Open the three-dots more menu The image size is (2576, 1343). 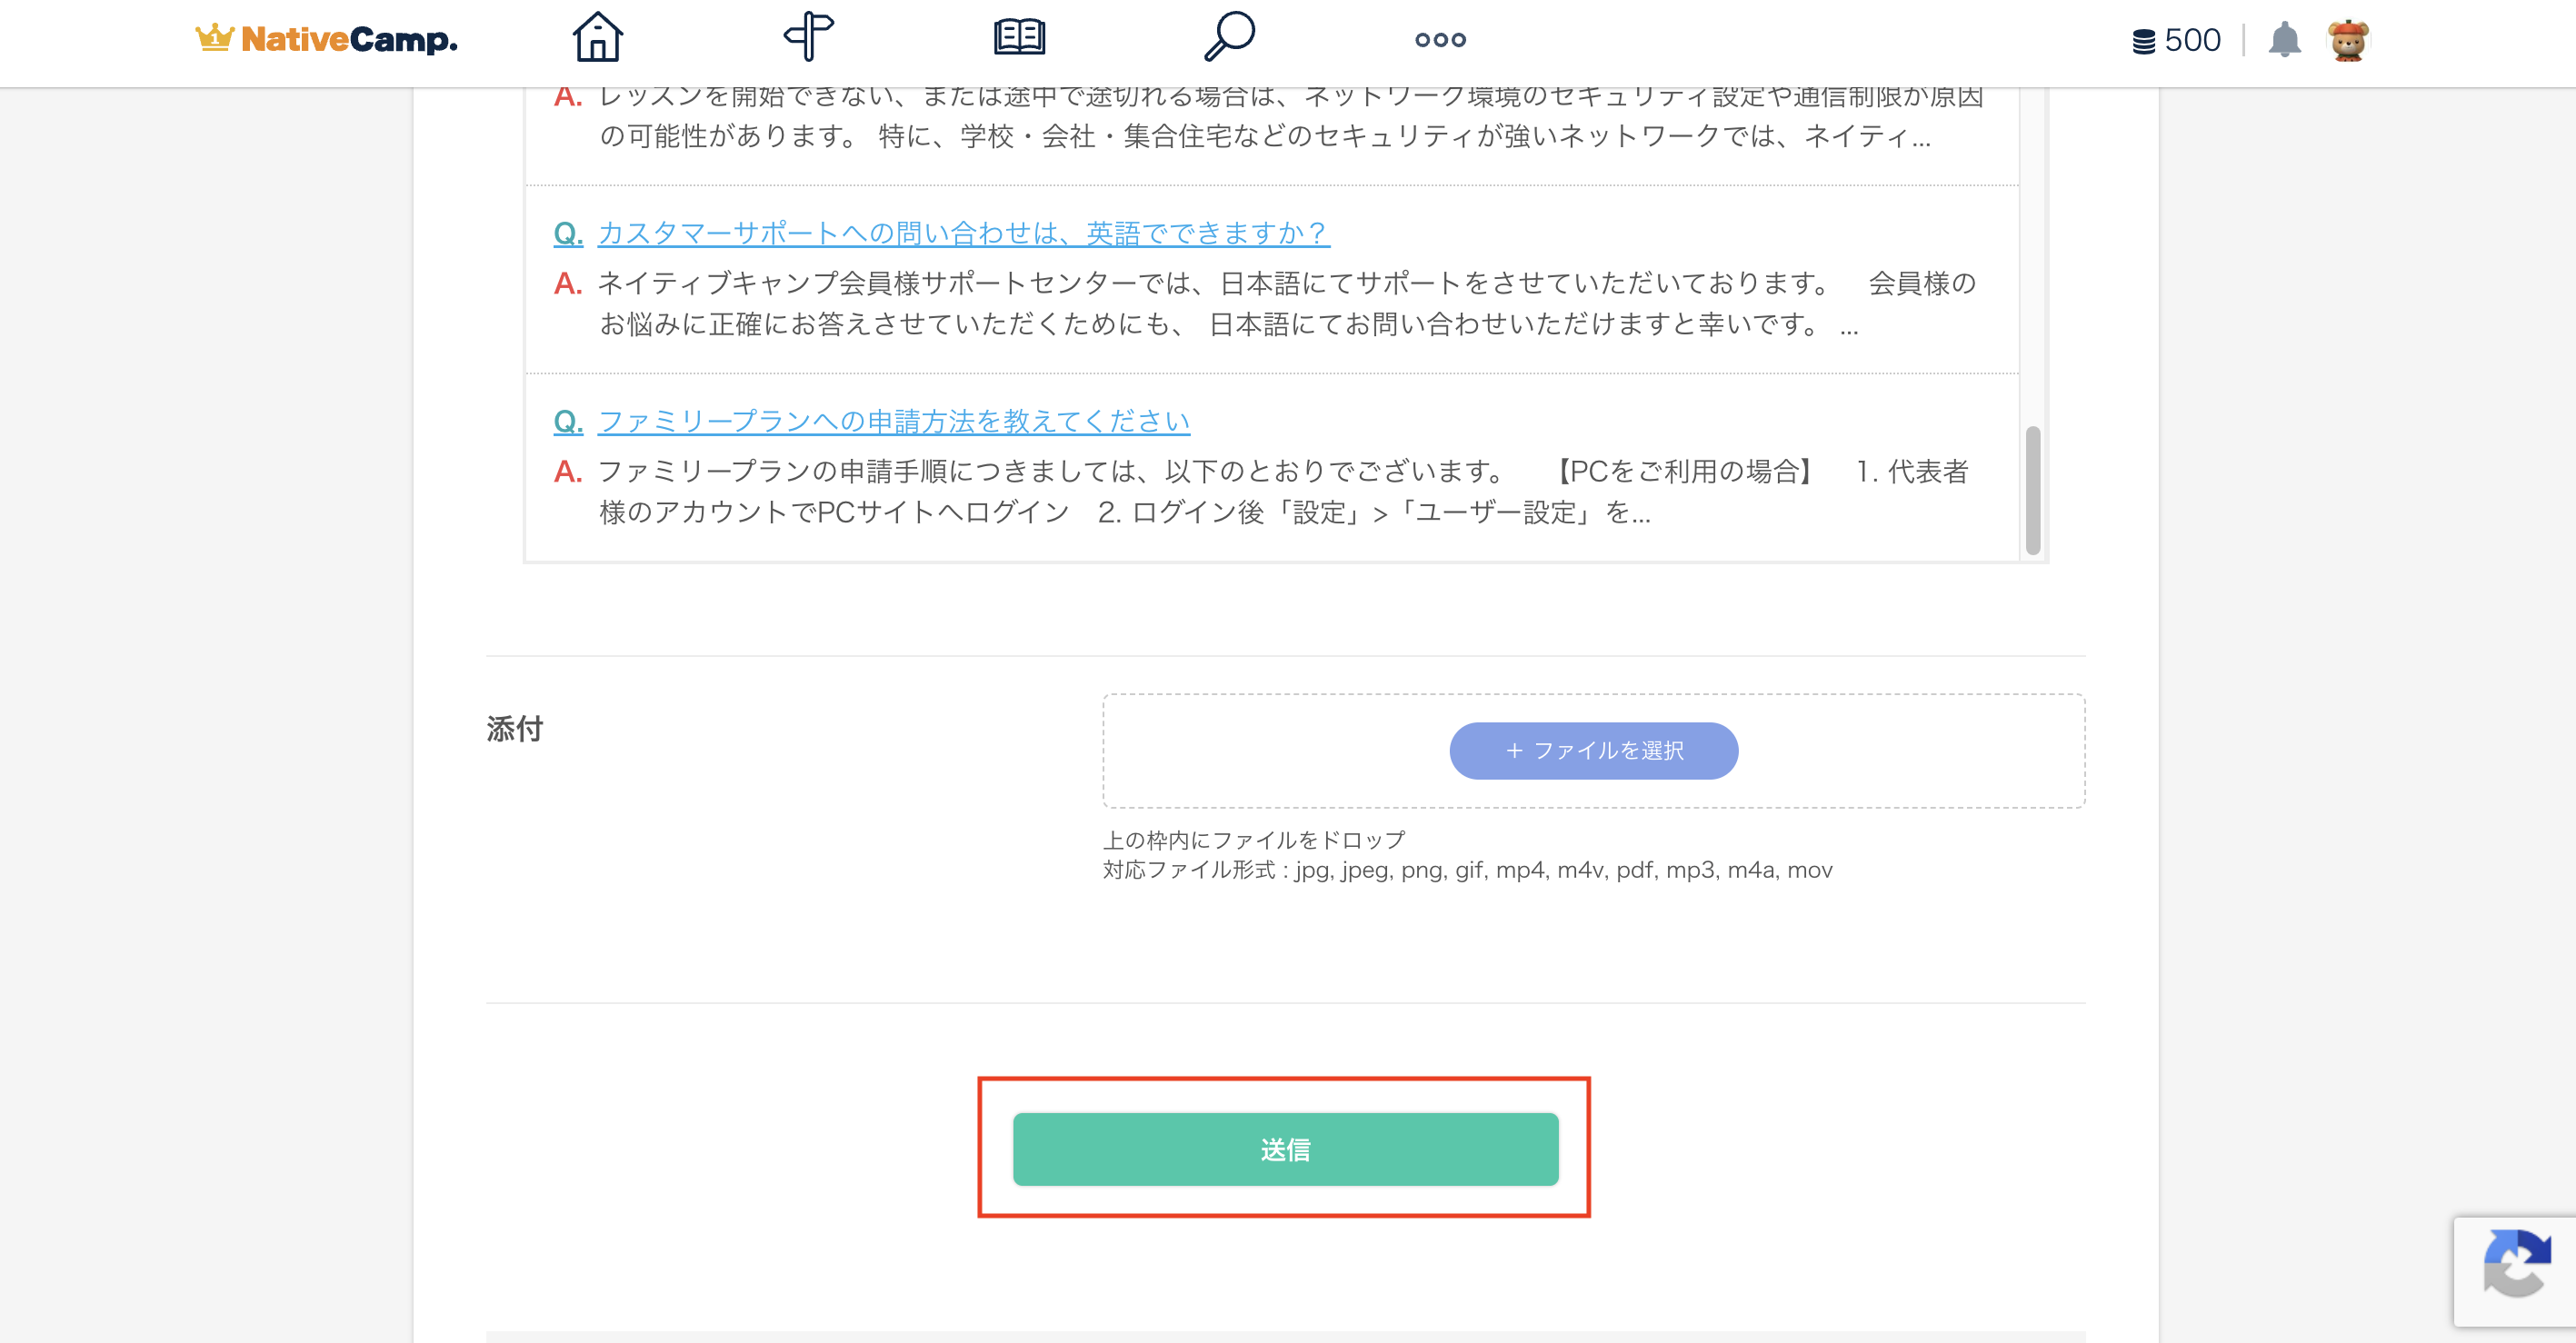click(1440, 40)
